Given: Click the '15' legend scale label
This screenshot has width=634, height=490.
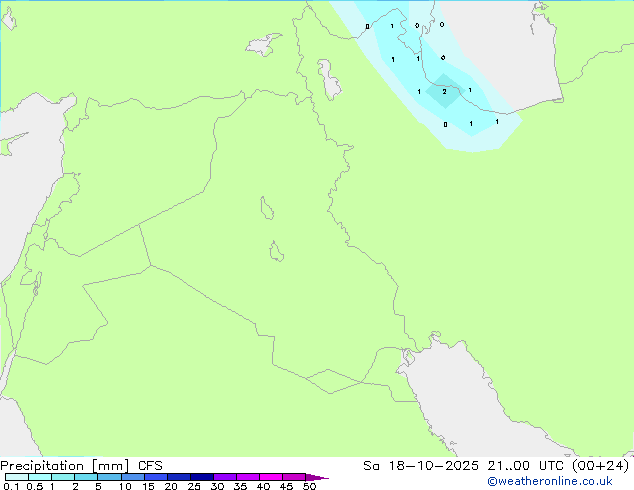Looking at the screenshot, I should [148, 486].
